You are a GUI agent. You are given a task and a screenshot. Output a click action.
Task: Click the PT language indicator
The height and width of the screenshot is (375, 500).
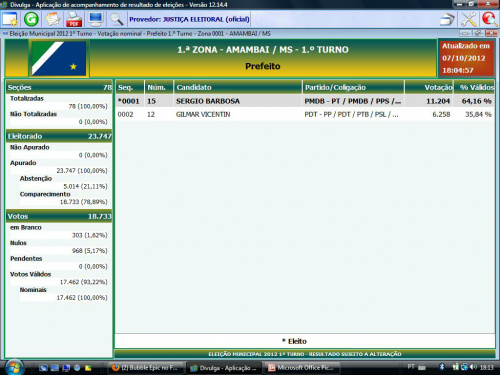tap(411, 367)
